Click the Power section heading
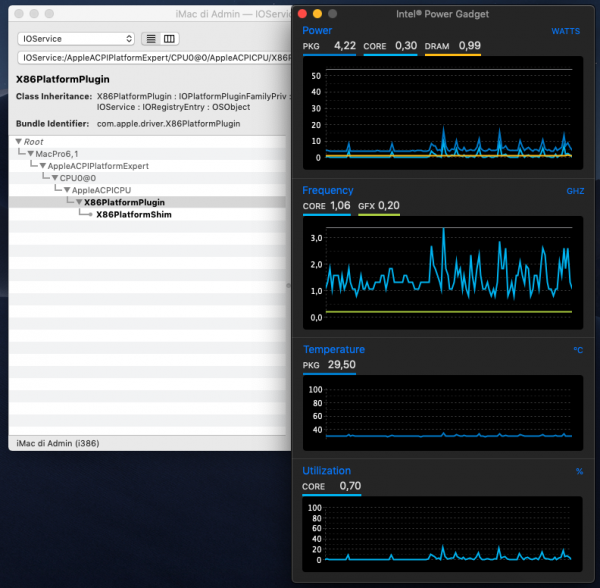600x588 pixels. [x=317, y=31]
